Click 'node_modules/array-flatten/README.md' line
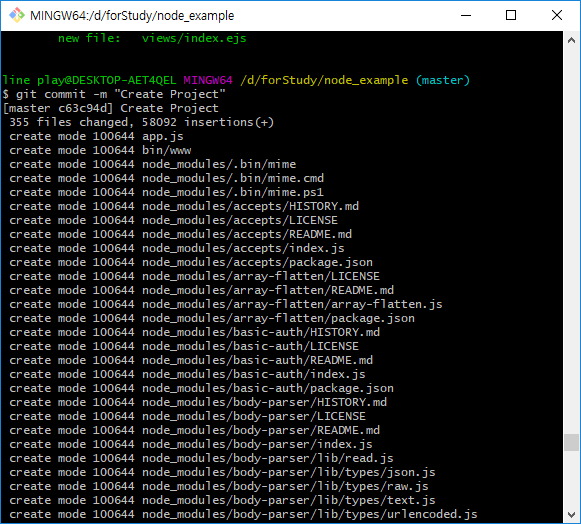Screen dimensions: 581x524 coord(202,291)
